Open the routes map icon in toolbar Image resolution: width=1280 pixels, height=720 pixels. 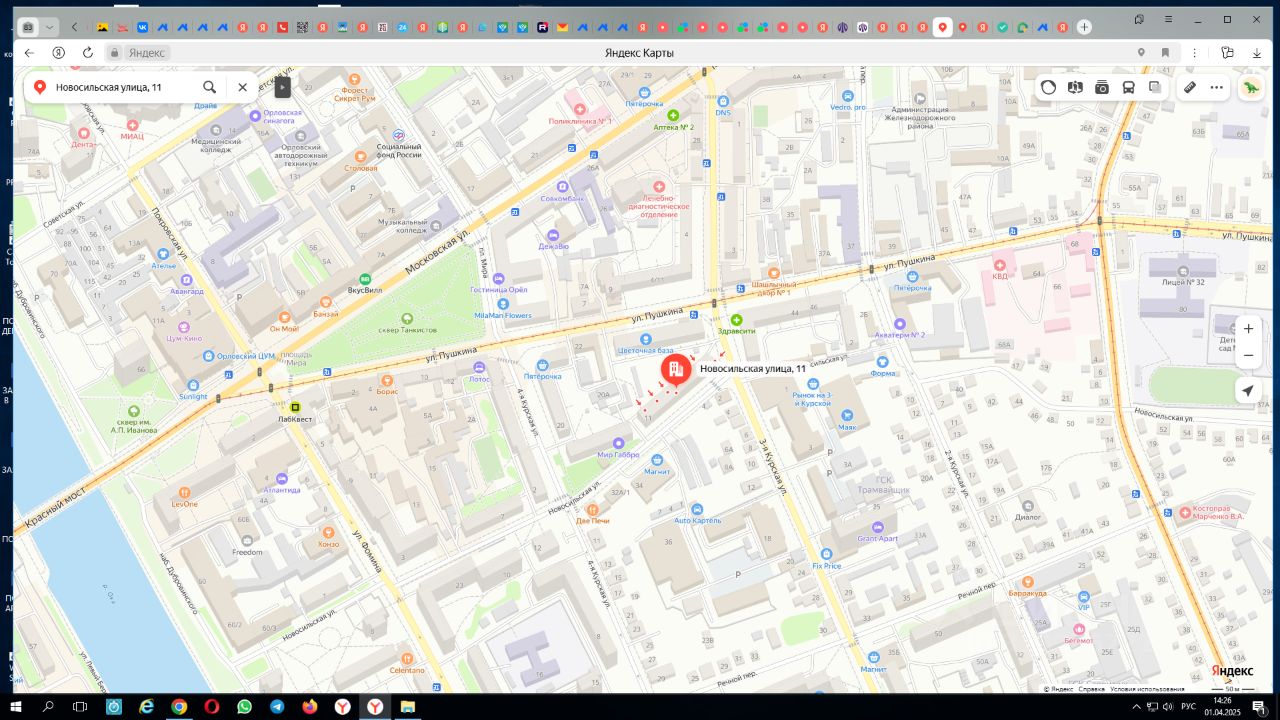point(1075,87)
